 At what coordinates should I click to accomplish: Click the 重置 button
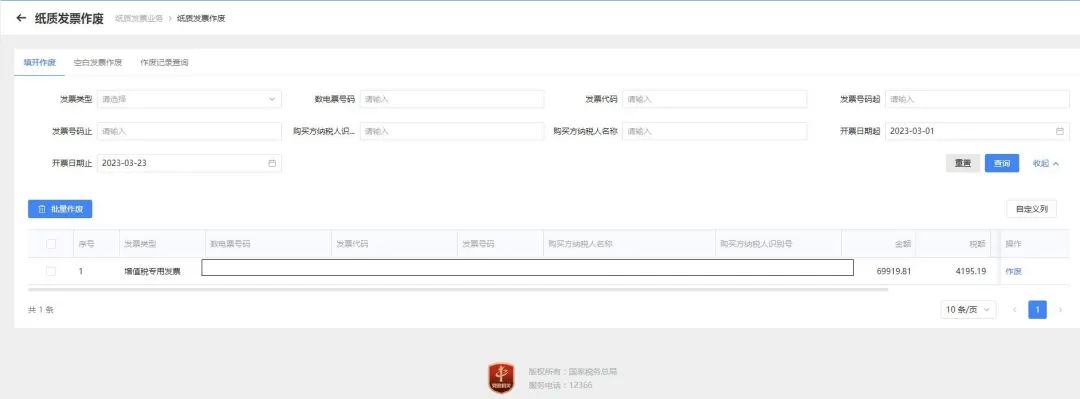click(963, 163)
